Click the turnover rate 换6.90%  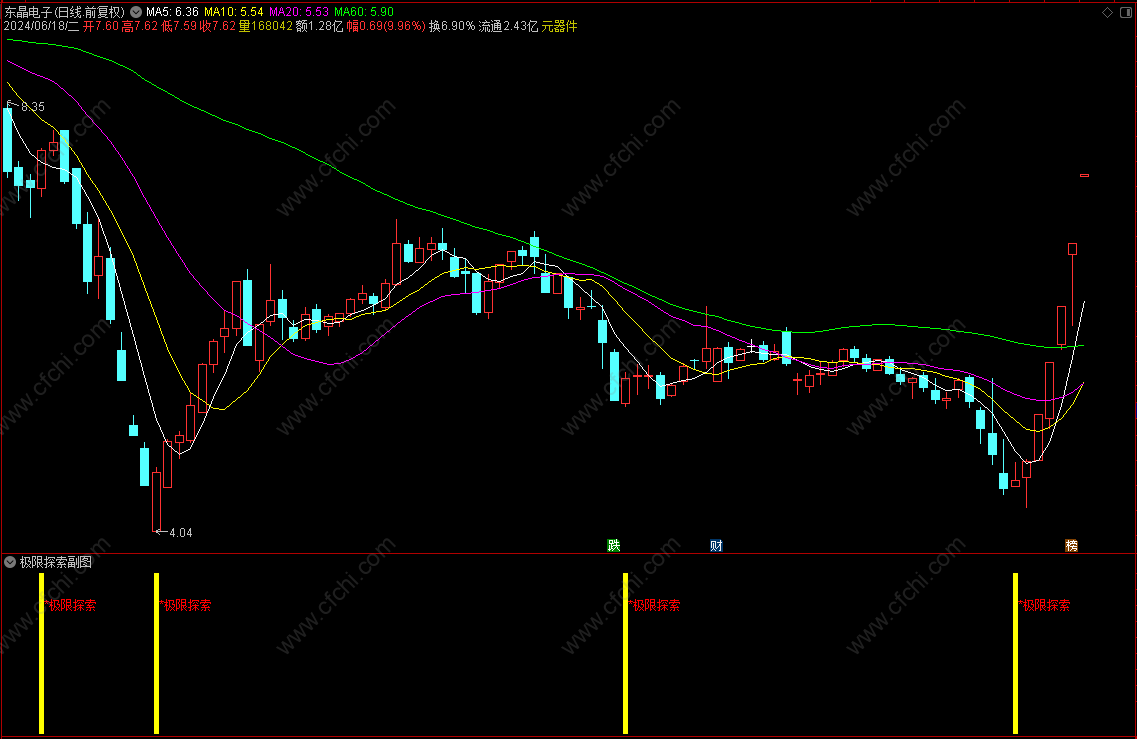click(x=452, y=27)
